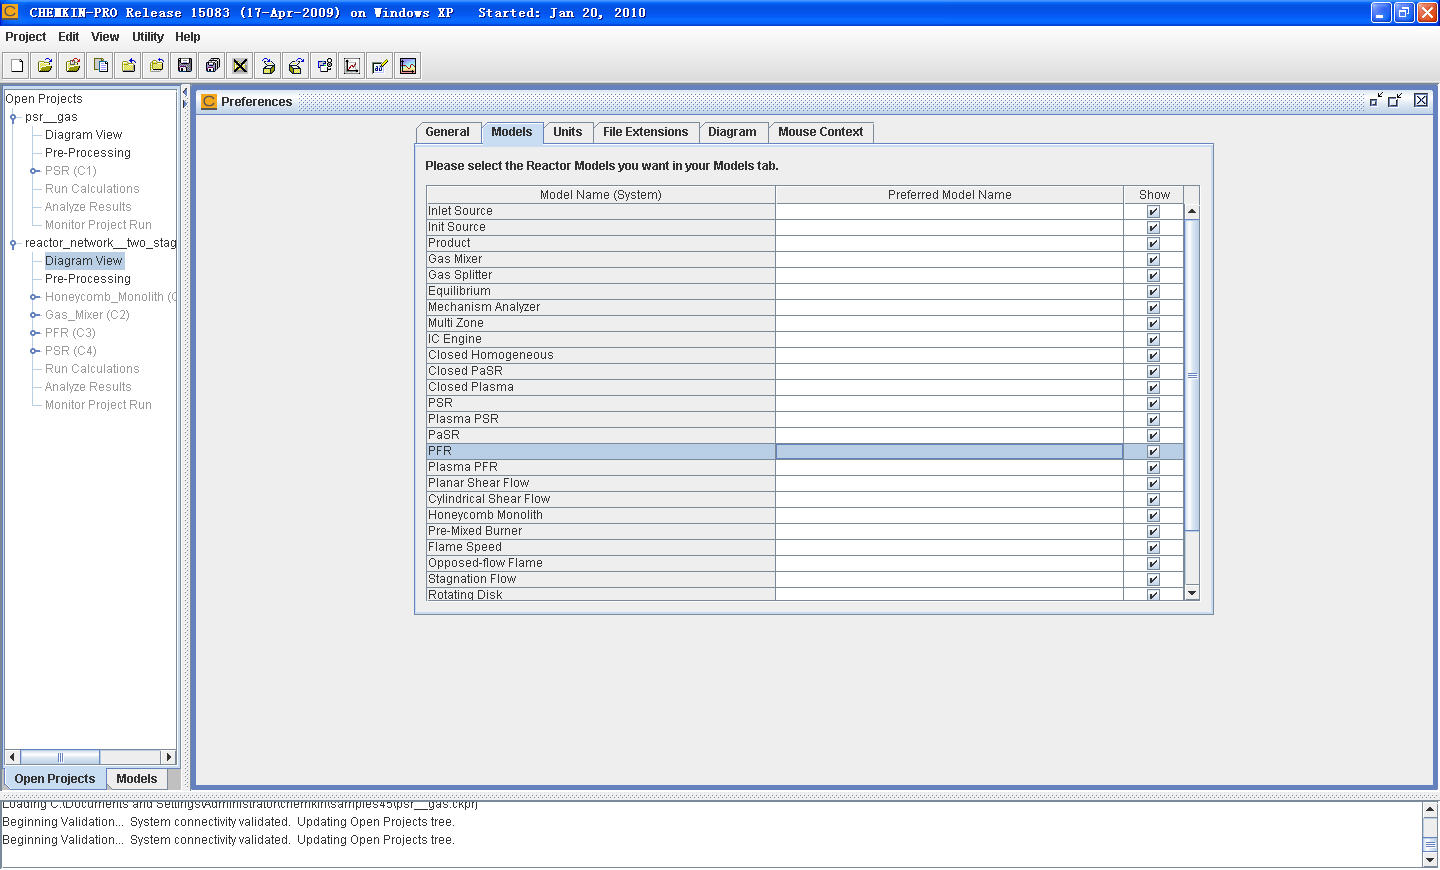Open the Project menu
The height and width of the screenshot is (870, 1440).
(25, 37)
